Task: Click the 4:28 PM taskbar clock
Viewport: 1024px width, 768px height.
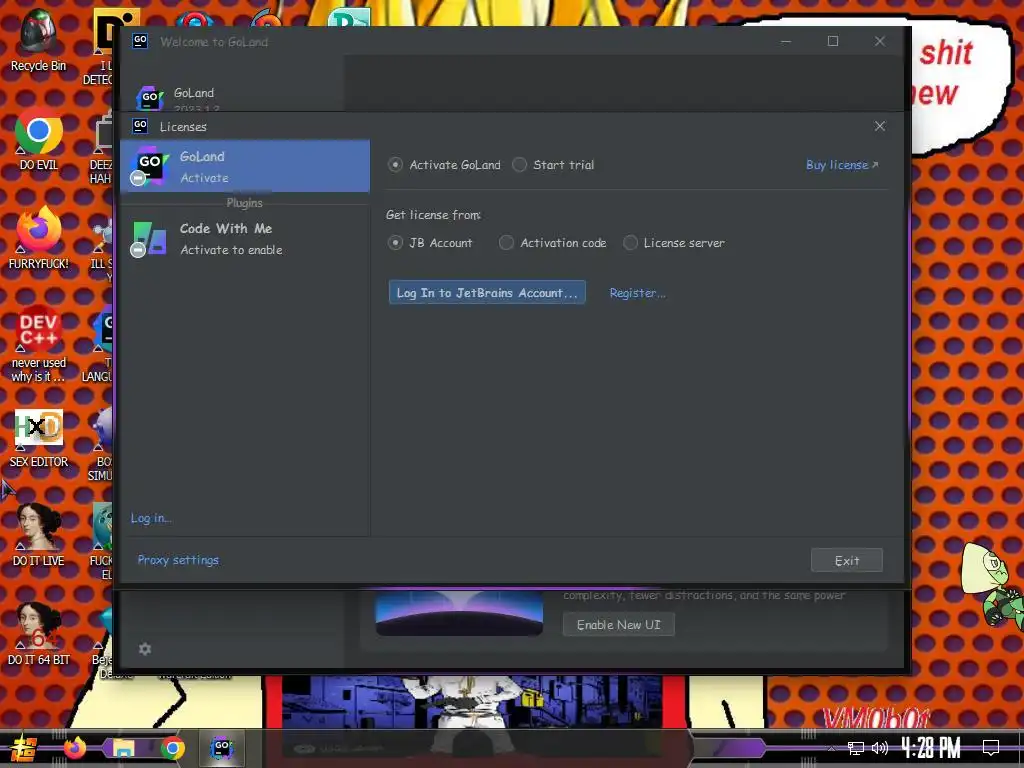Action: [931, 748]
